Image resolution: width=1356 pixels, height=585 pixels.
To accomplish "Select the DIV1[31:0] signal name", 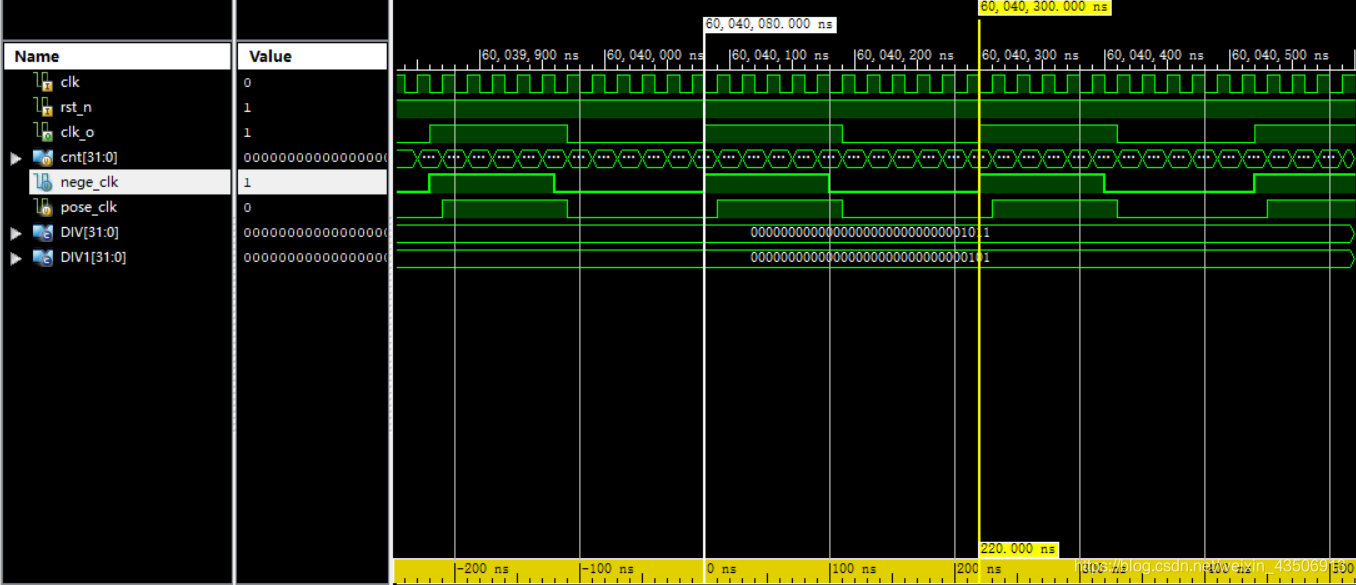I will tap(93, 257).
